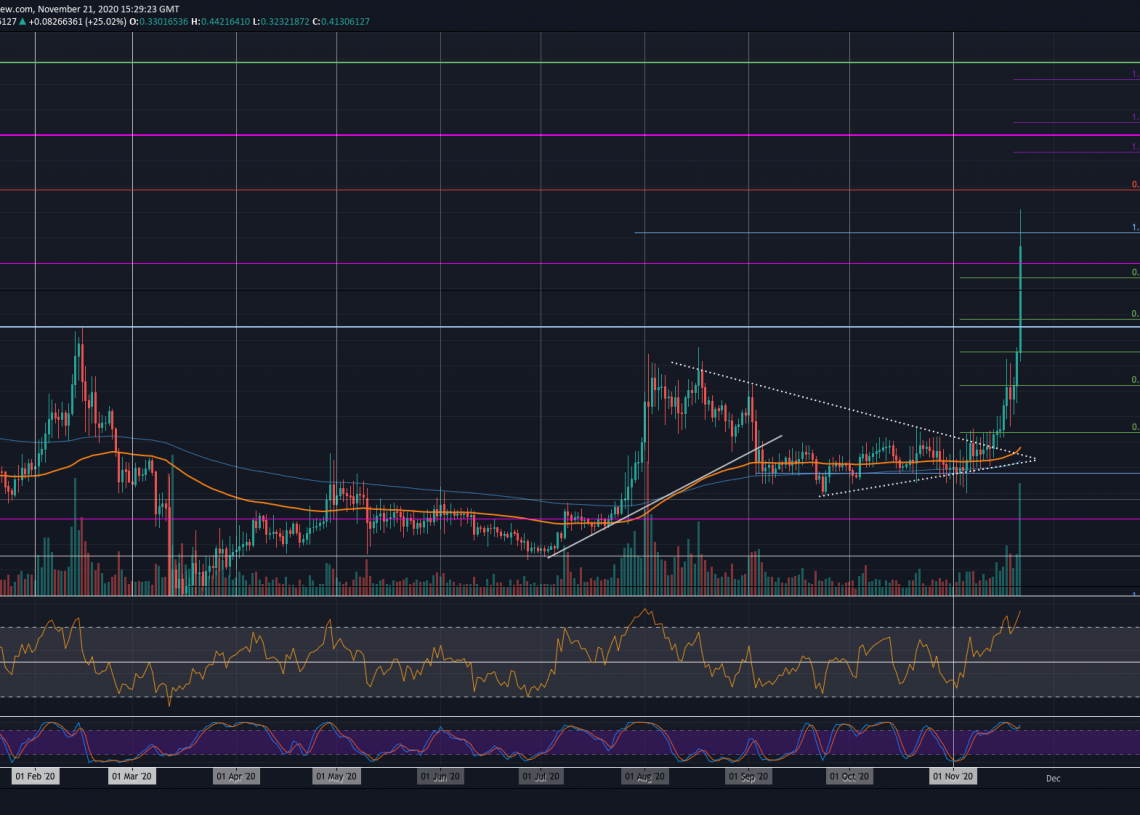Click the purple stochastic oscillator pane
1140x815 pixels.
point(500,742)
